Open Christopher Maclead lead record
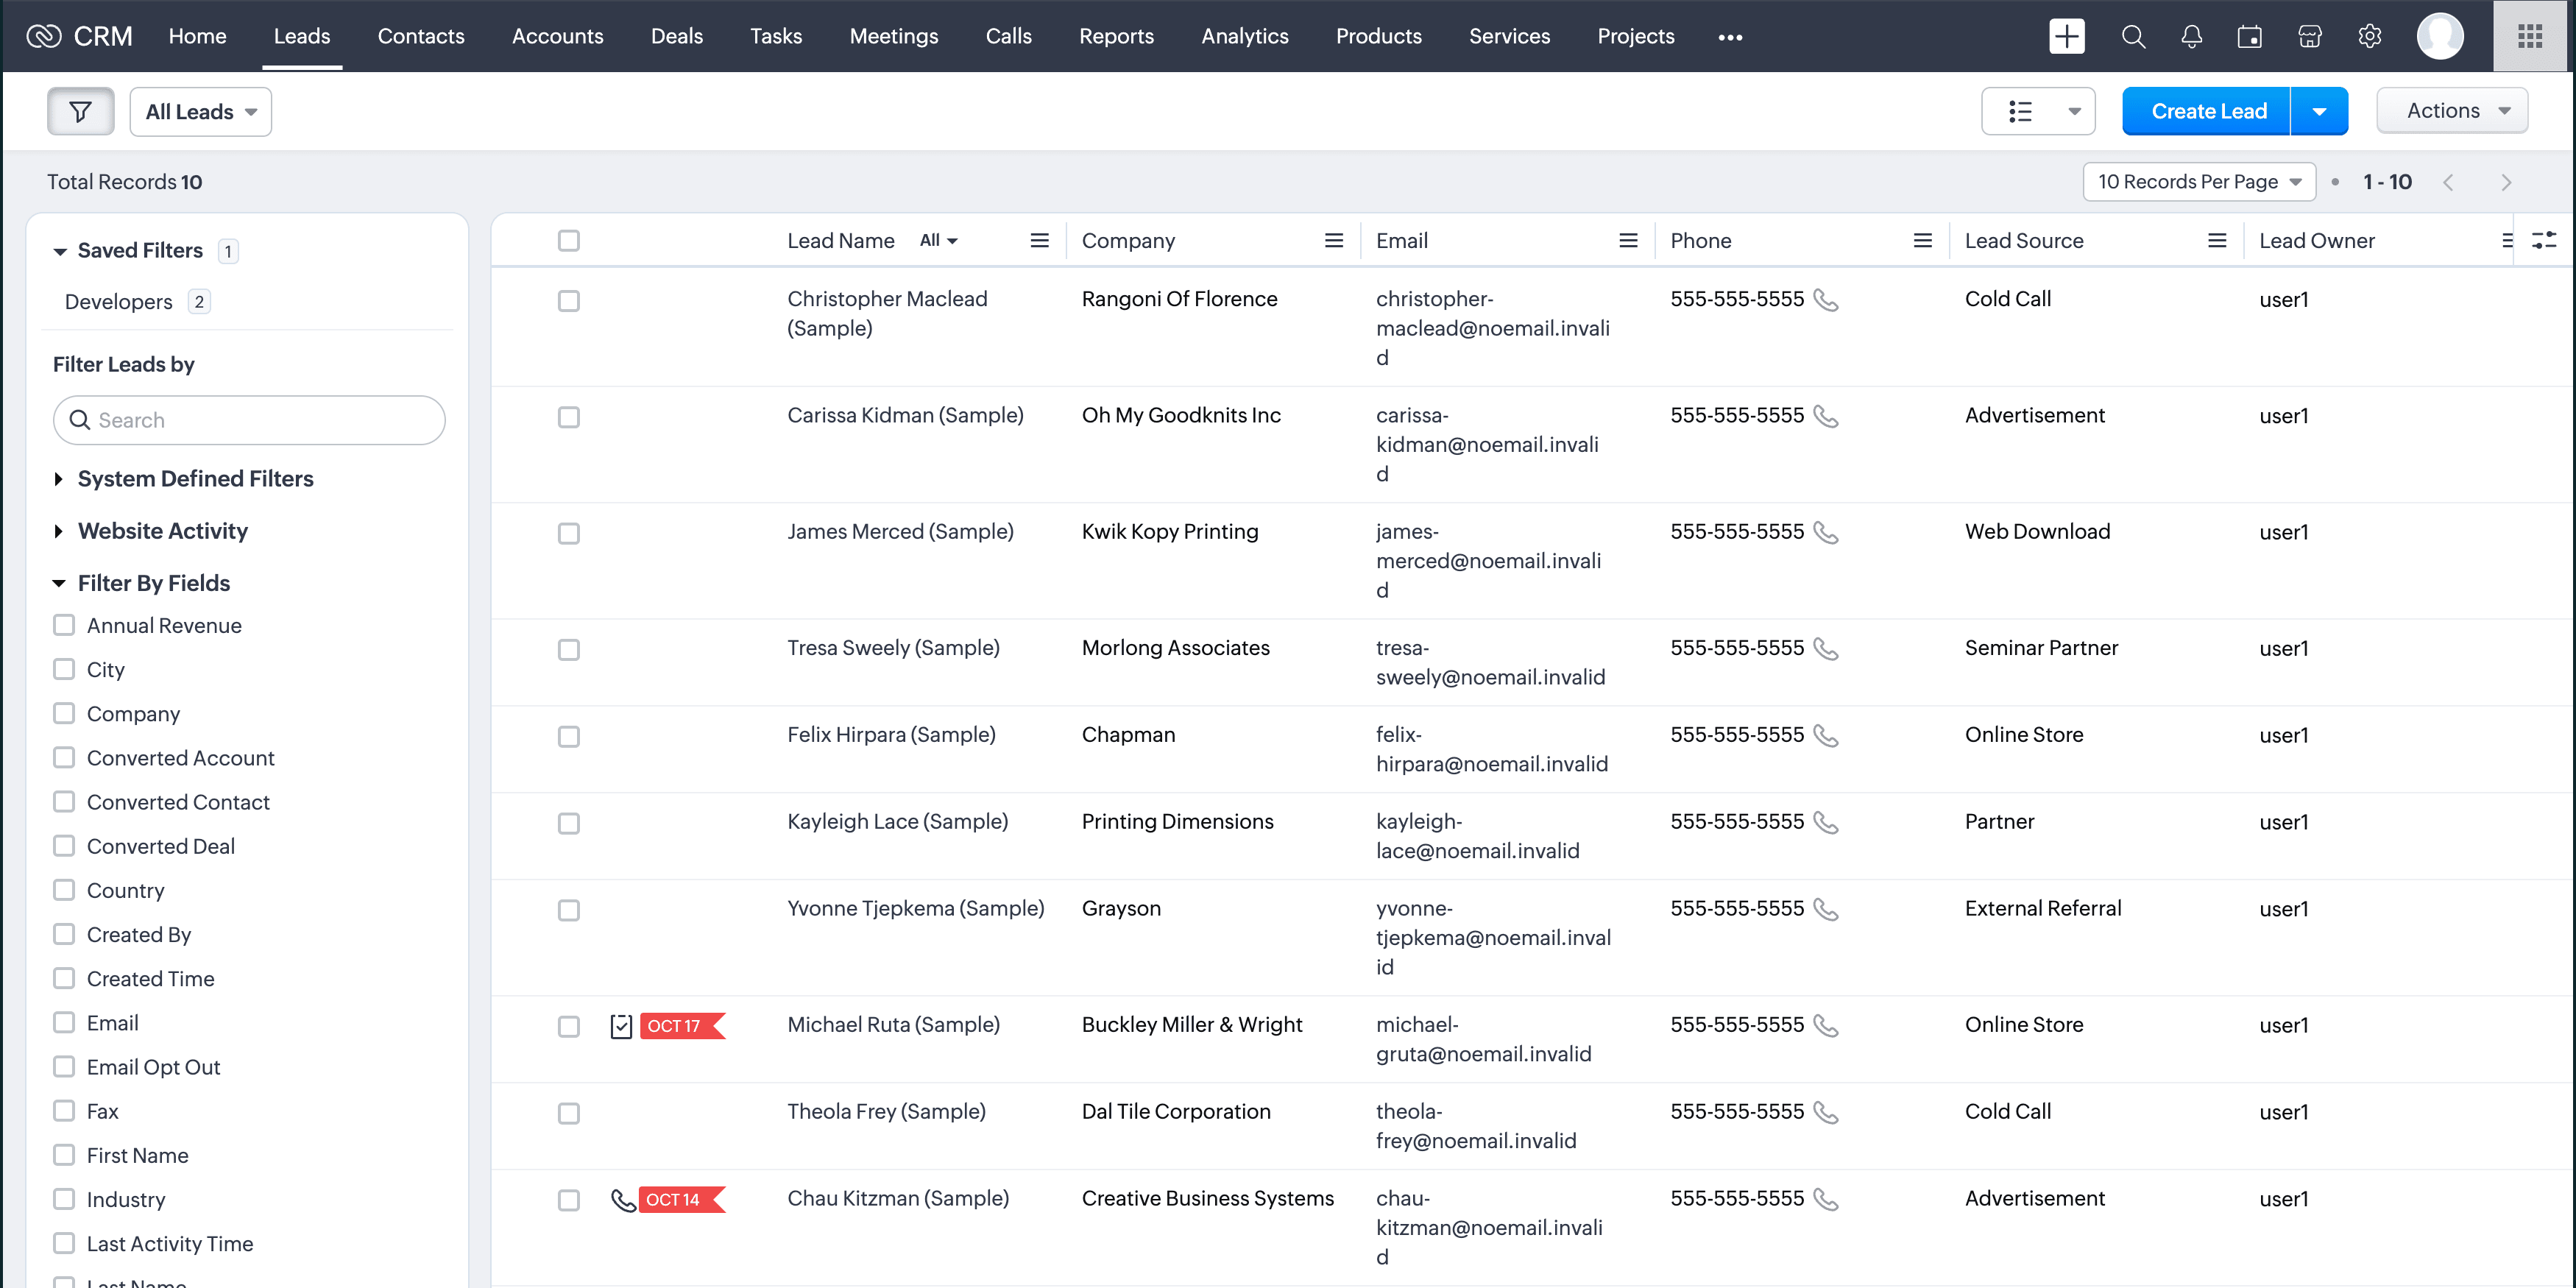The height and width of the screenshot is (1288, 2576). pos(886,299)
